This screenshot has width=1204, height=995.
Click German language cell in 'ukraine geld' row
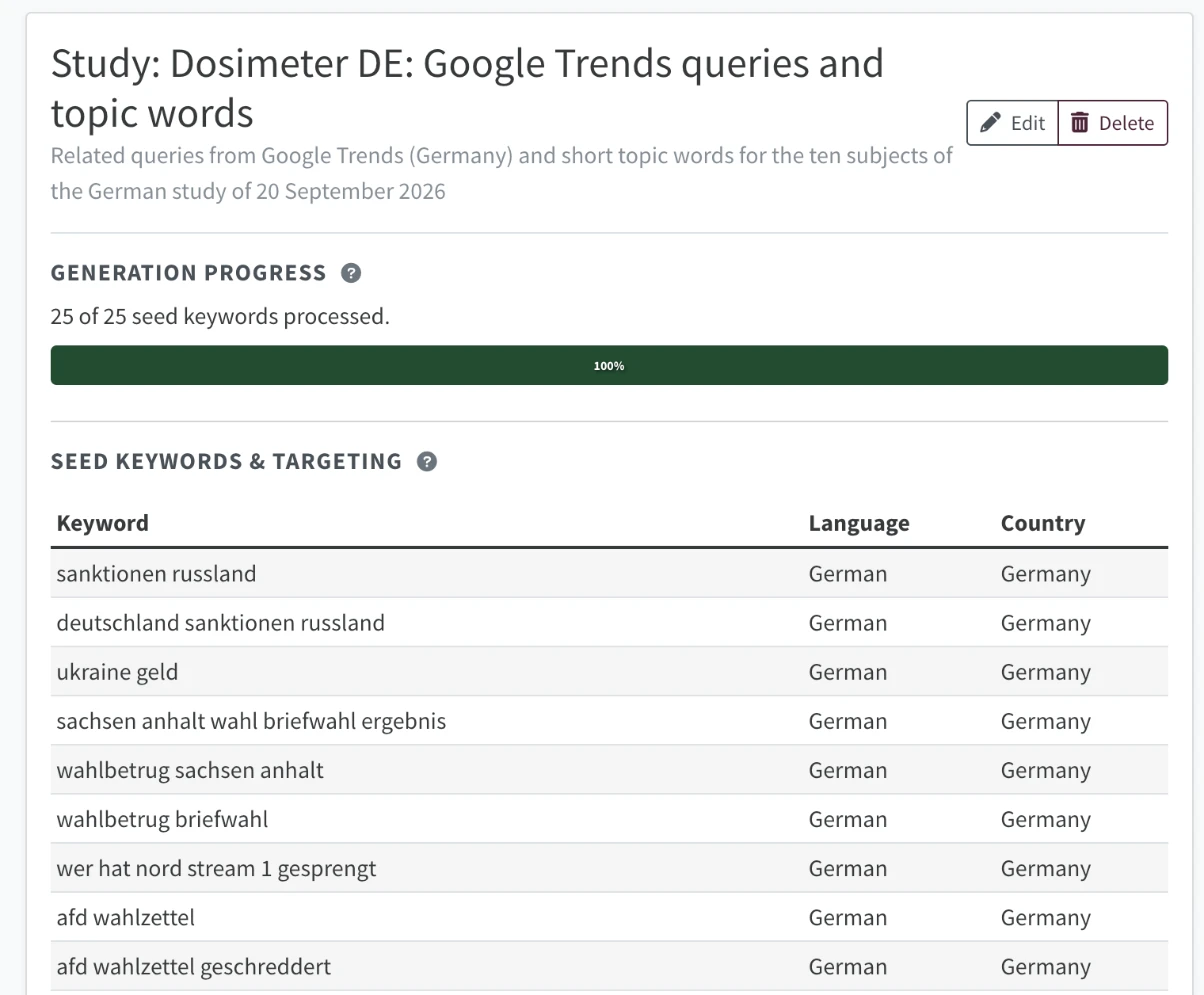coord(848,672)
